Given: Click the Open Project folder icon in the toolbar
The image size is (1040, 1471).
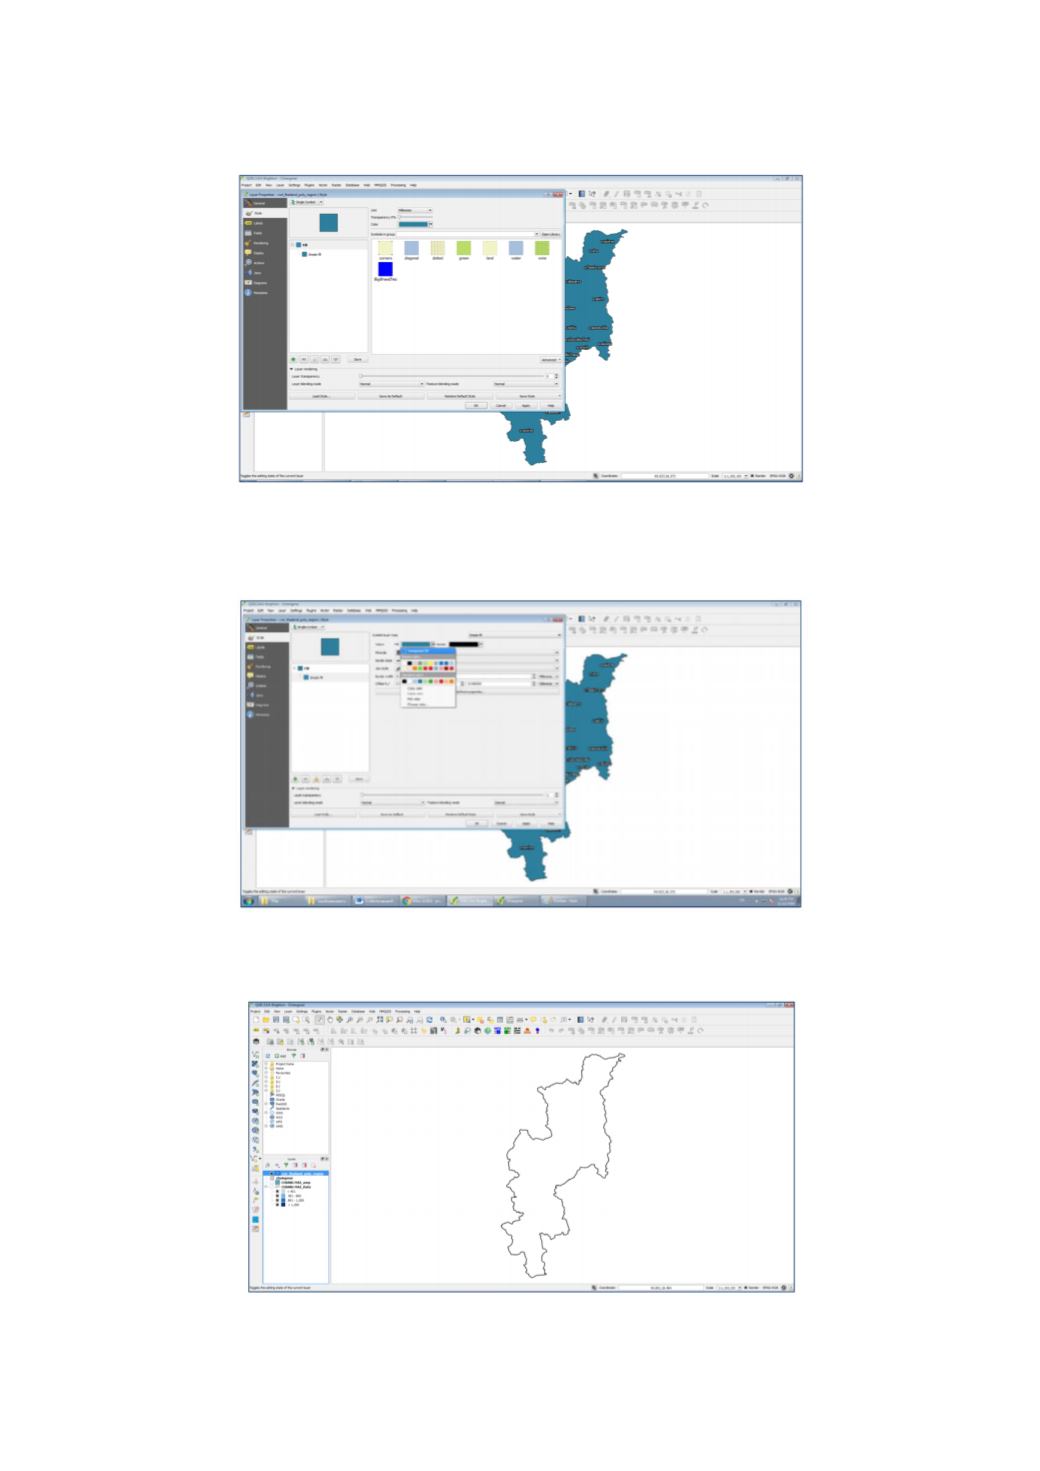Looking at the screenshot, I should pos(266,1019).
